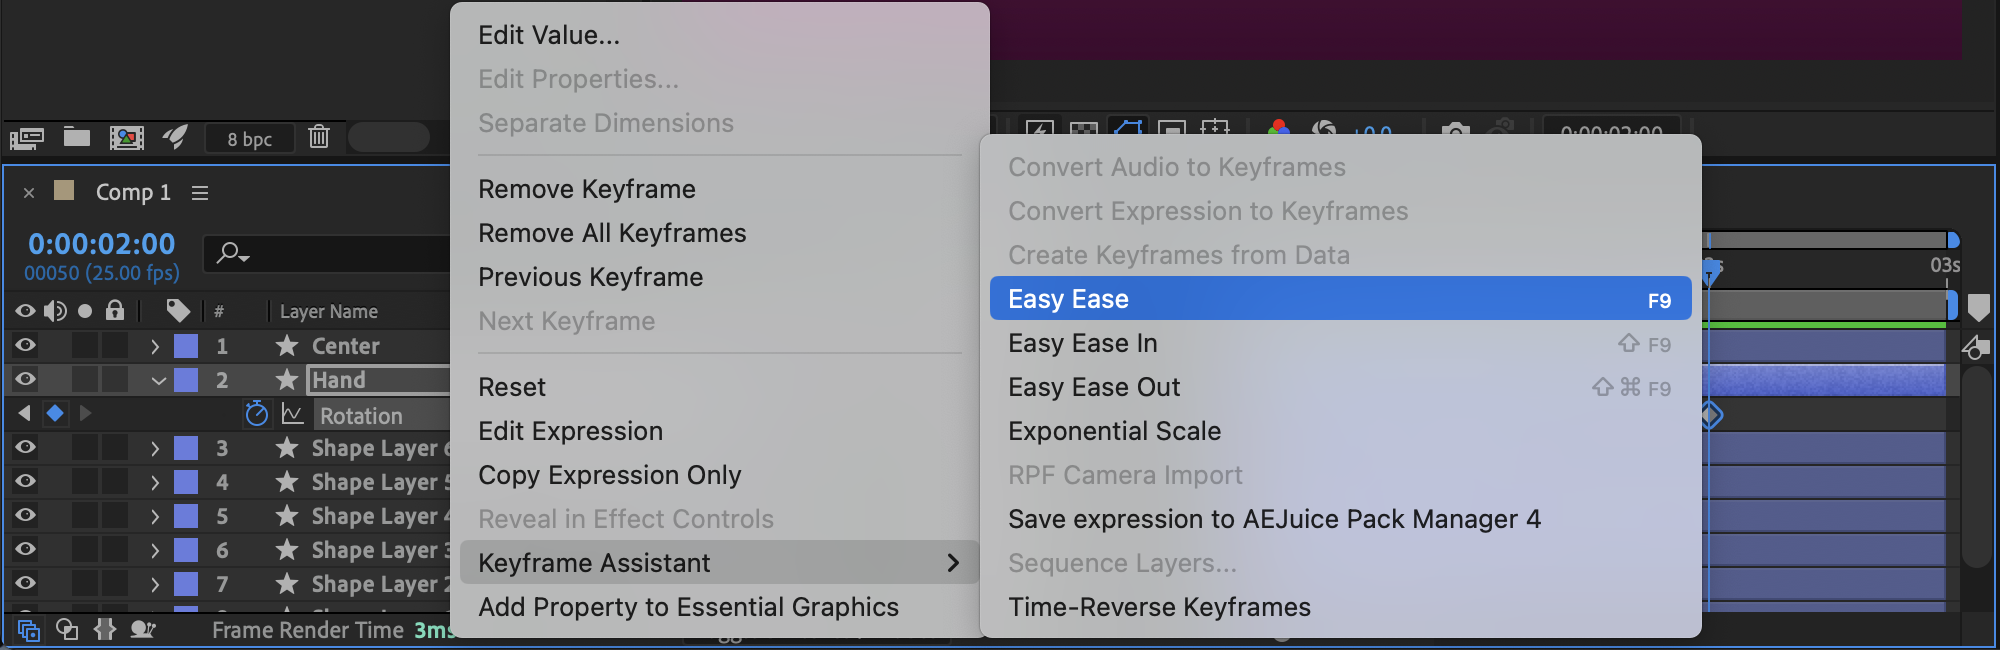Click the current timecode 0:00:02:00
Image resolution: width=2000 pixels, height=650 pixels.
click(102, 243)
